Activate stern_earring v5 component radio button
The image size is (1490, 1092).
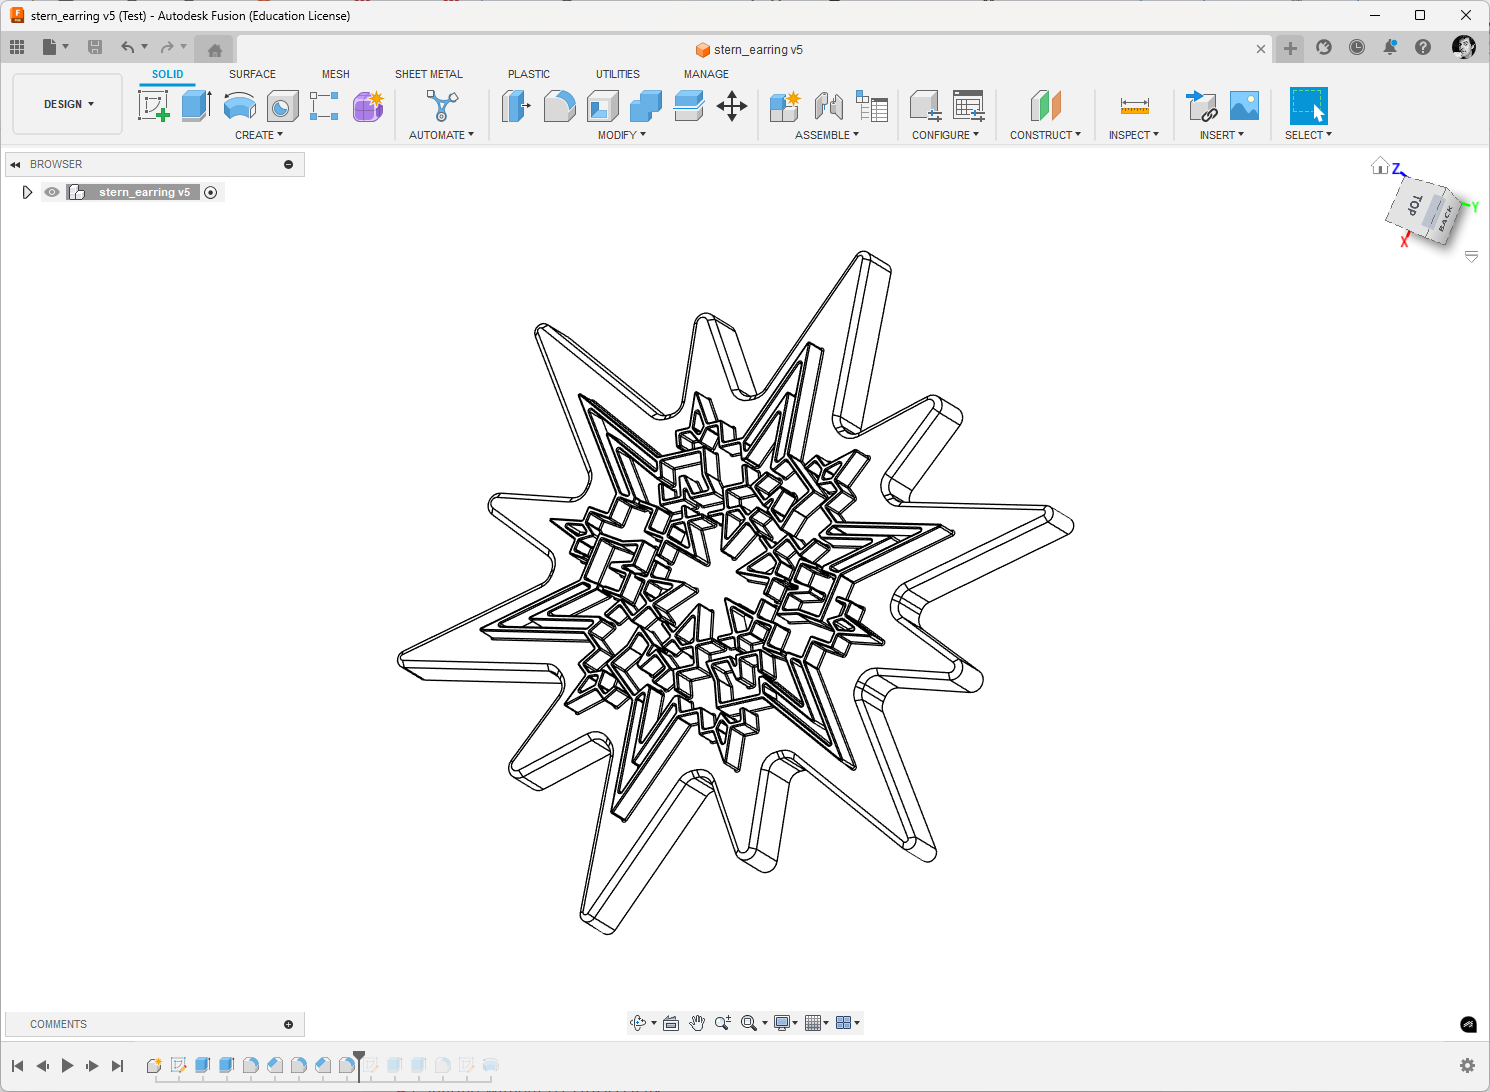coord(211,192)
